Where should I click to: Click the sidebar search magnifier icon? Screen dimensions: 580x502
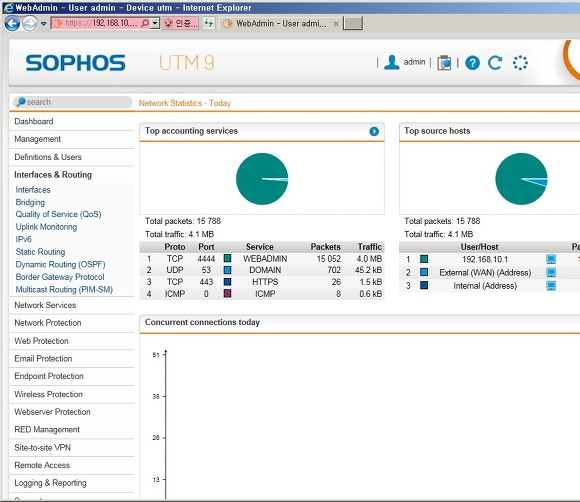21,102
